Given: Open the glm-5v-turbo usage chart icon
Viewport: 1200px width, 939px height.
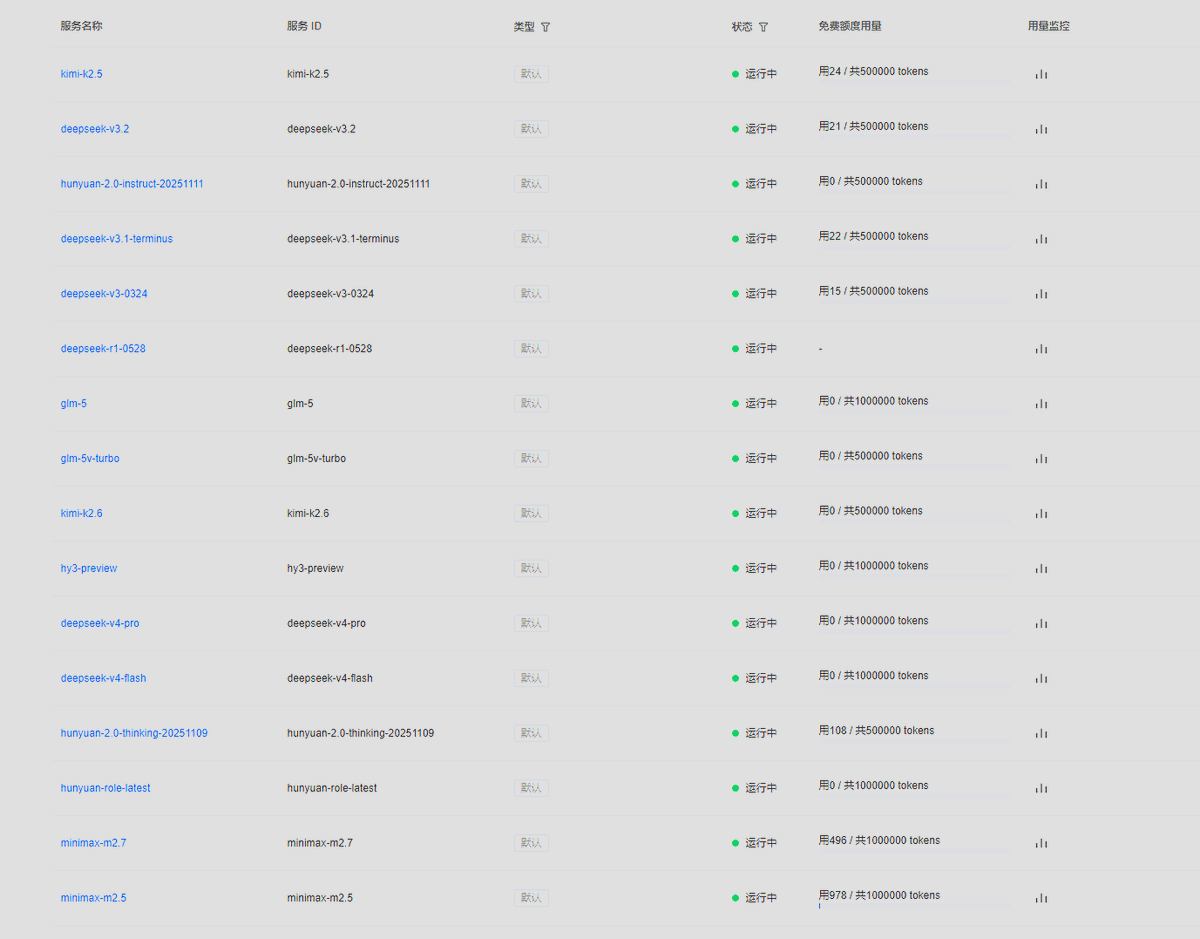Looking at the screenshot, I should (1041, 459).
